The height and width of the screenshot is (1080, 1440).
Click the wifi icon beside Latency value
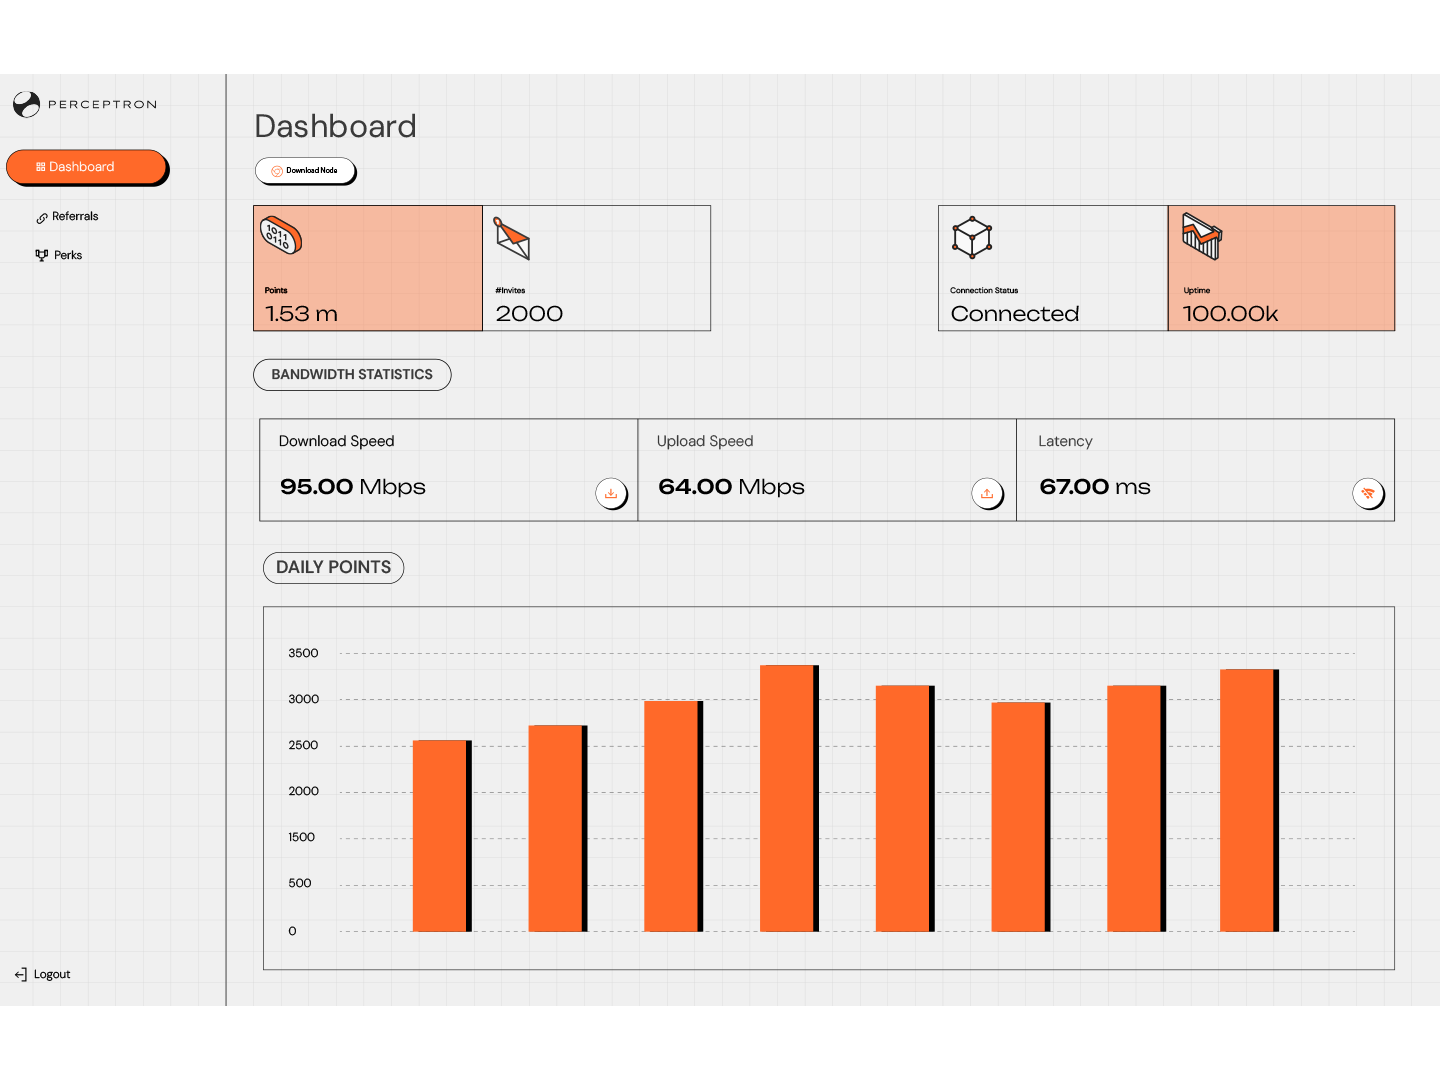[x=1369, y=493]
